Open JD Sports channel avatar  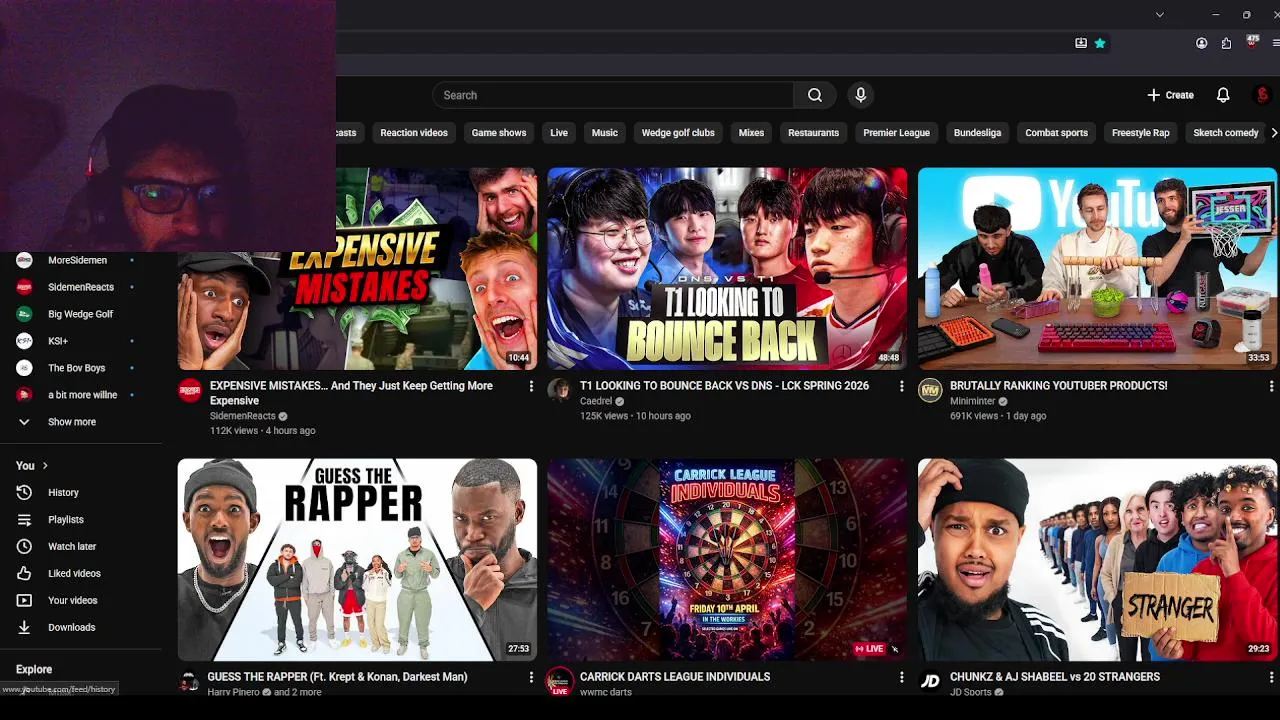tap(930, 681)
